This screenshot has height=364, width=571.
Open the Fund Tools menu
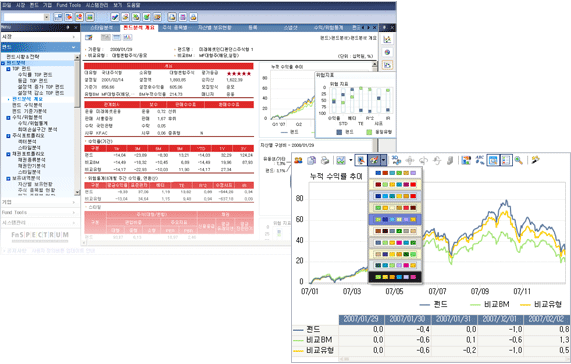point(68,5)
